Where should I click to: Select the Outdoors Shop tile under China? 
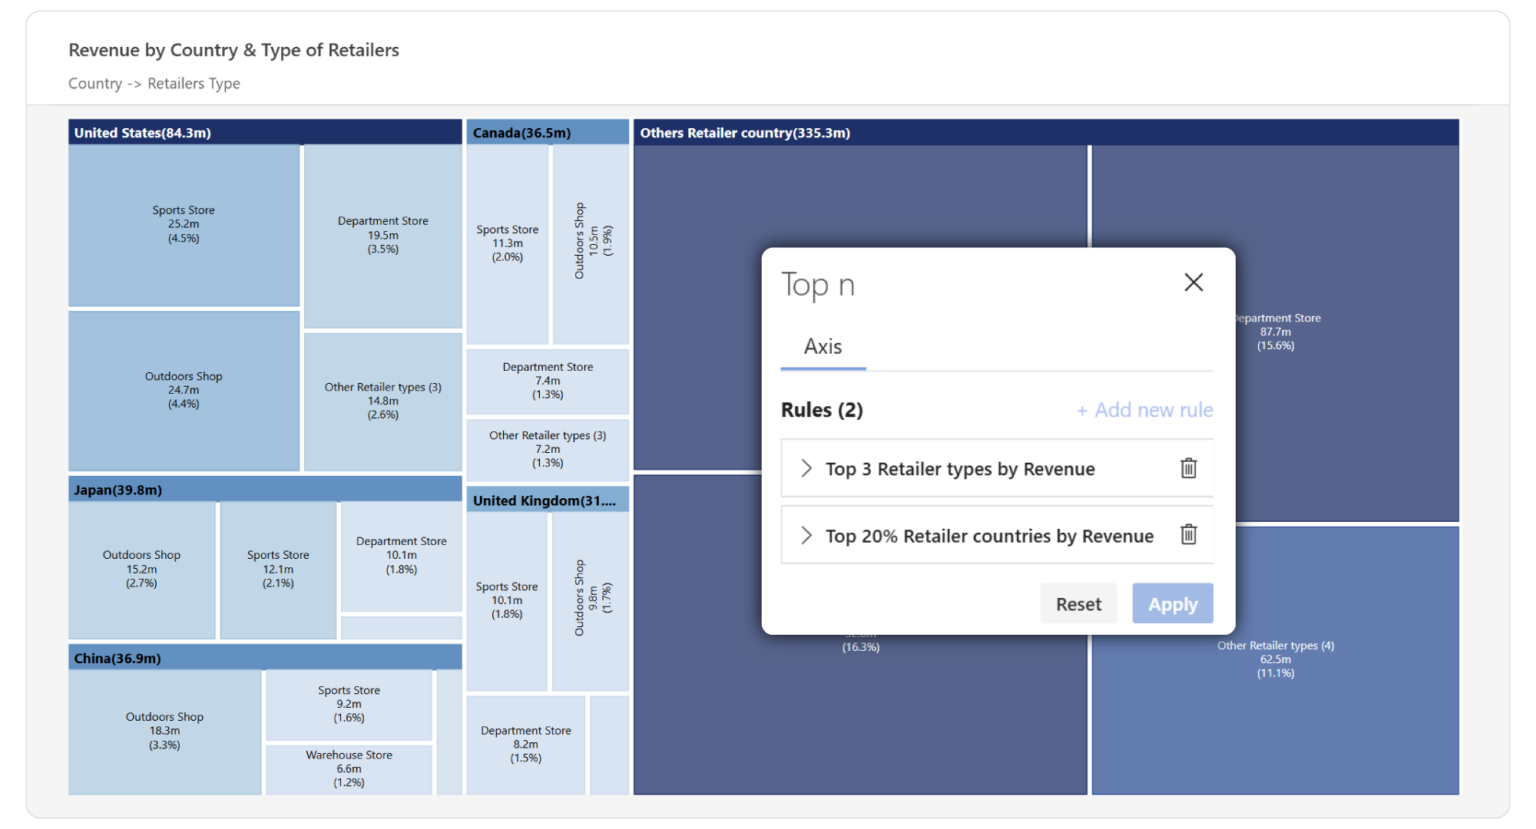tap(164, 731)
